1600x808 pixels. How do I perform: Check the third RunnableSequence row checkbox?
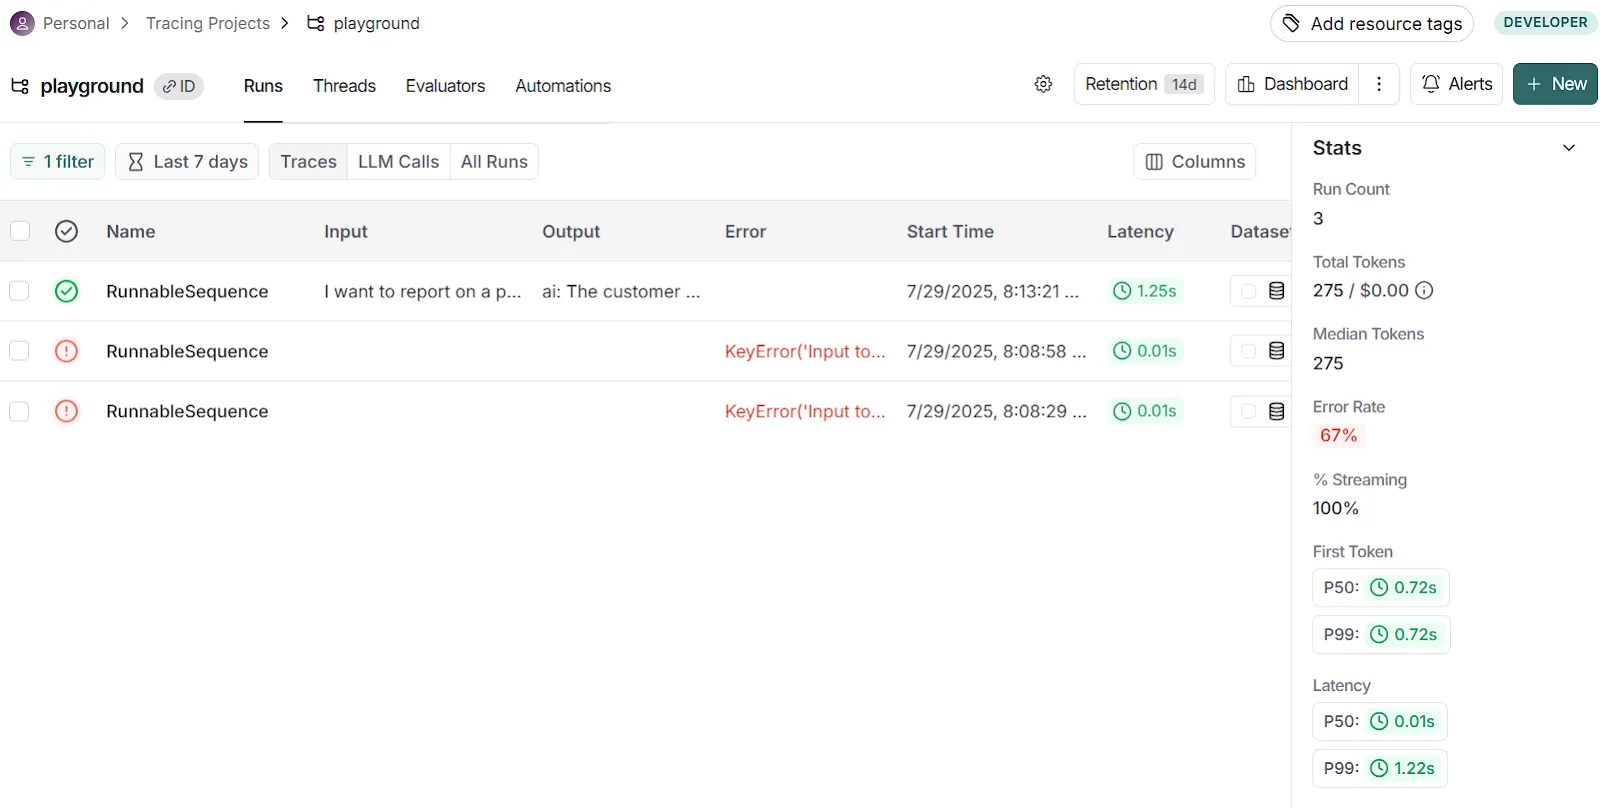tap(20, 411)
